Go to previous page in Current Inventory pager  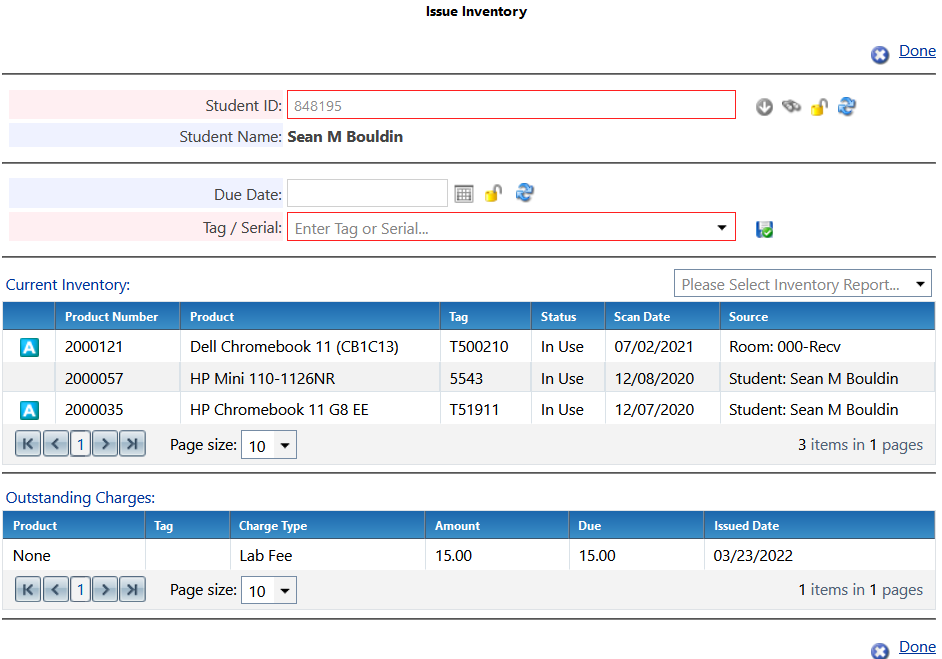click(55, 444)
